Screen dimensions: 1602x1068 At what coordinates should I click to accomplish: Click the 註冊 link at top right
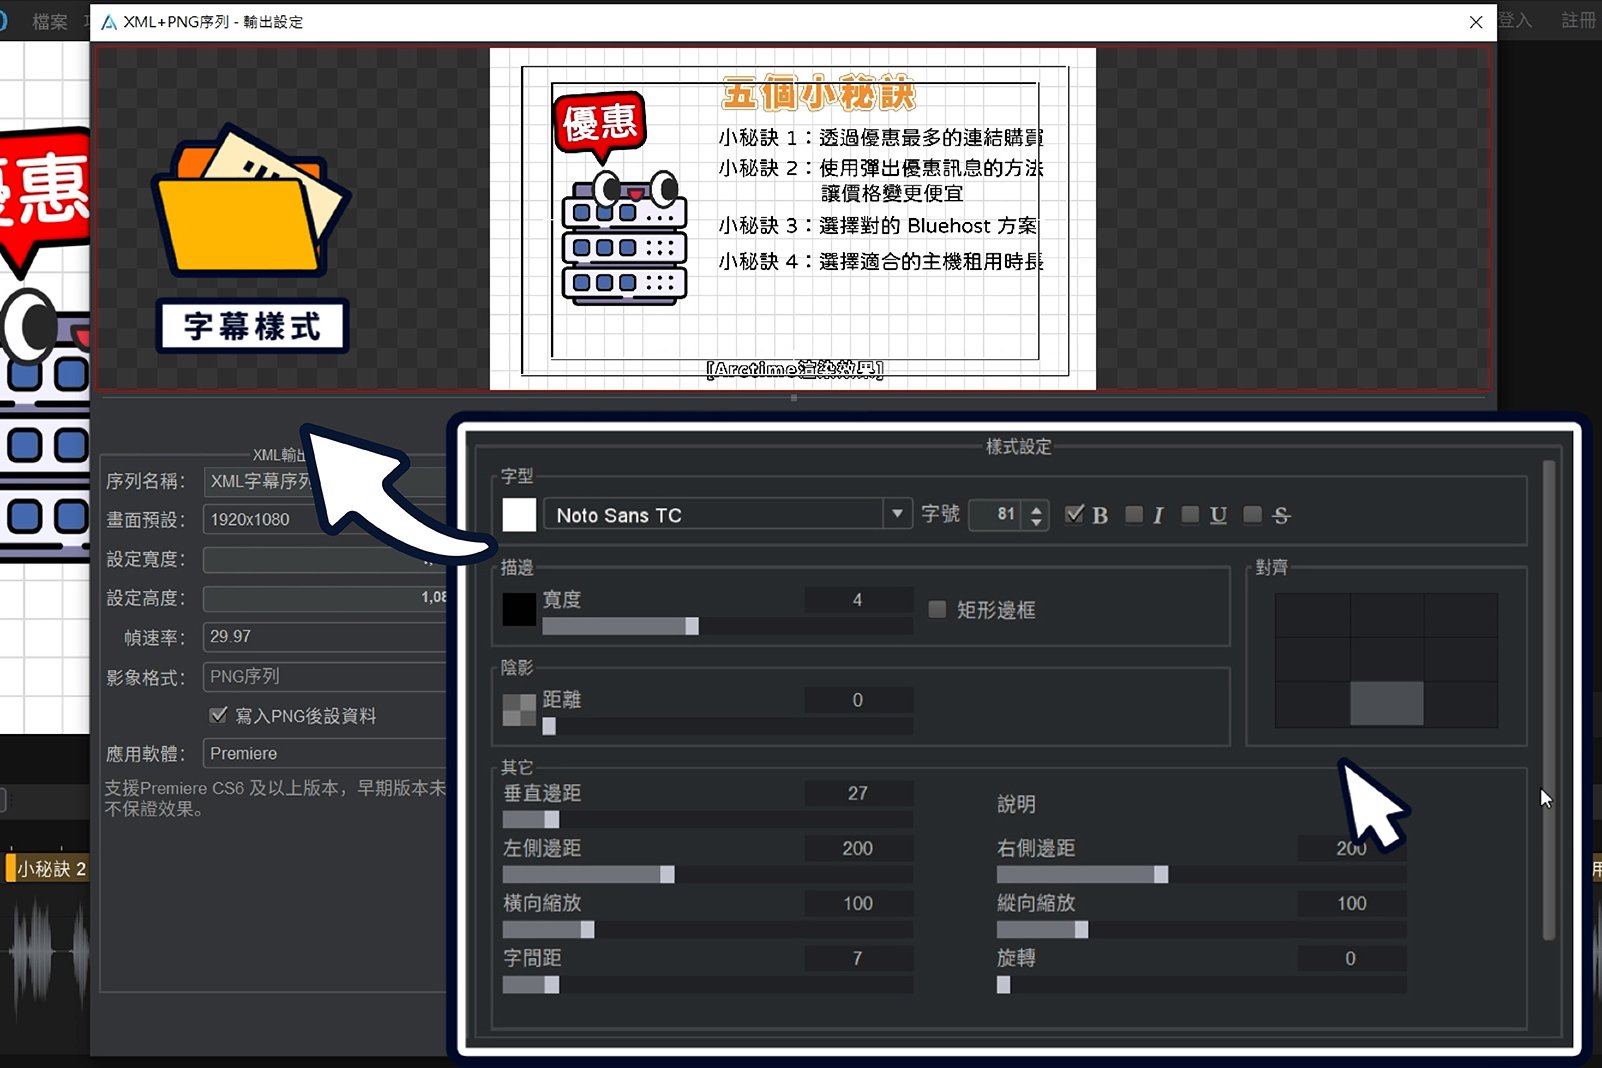pyautogui.click(x=1579, y=20)
